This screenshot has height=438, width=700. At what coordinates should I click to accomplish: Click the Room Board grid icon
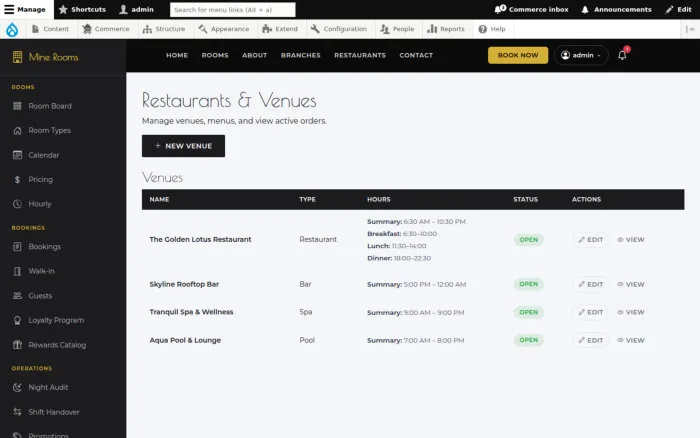point(17,106)
